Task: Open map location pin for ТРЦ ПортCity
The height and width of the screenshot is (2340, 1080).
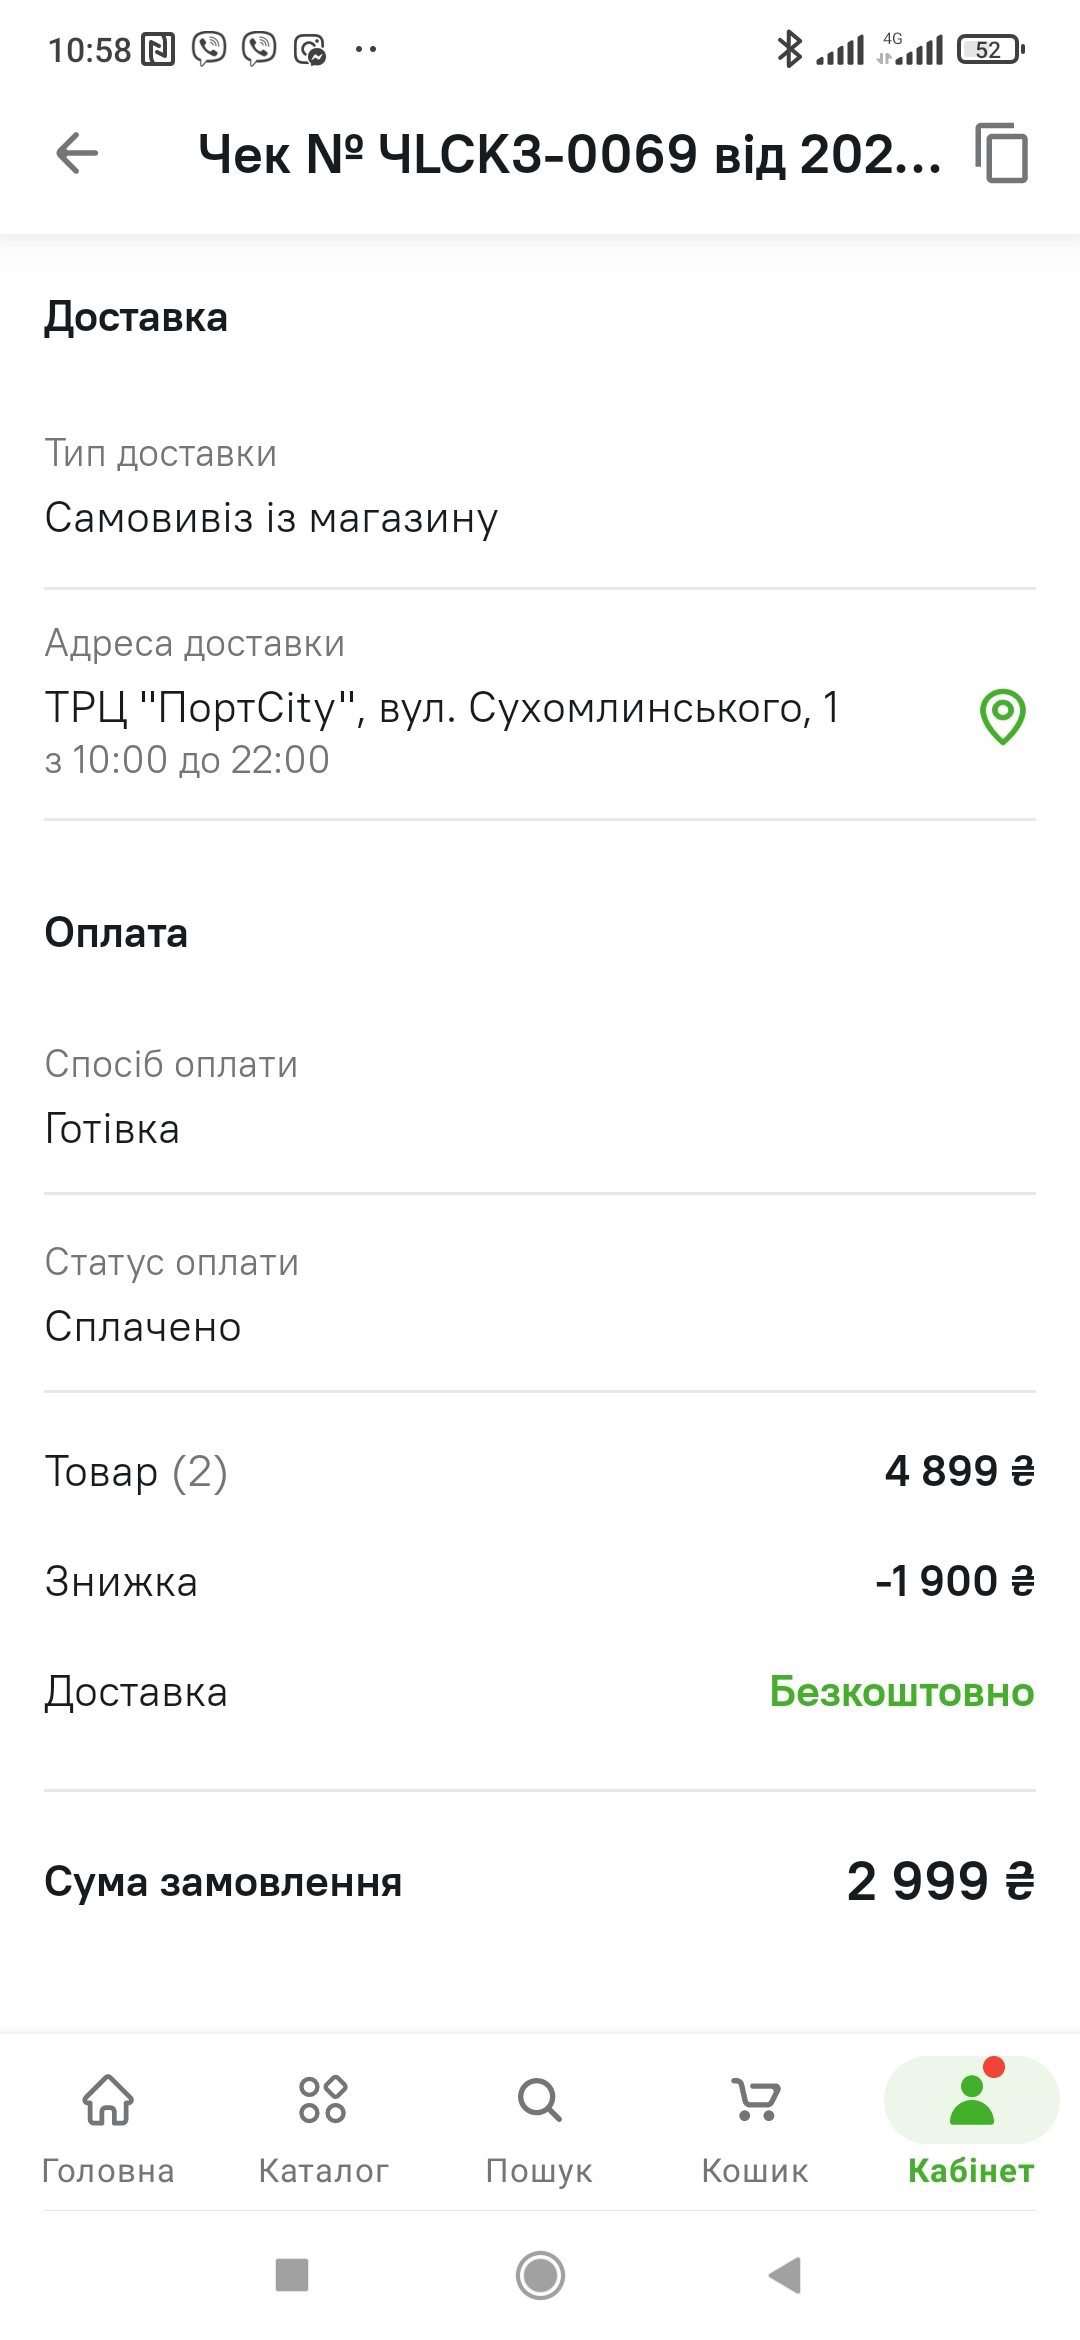Action: [1002, 716]
